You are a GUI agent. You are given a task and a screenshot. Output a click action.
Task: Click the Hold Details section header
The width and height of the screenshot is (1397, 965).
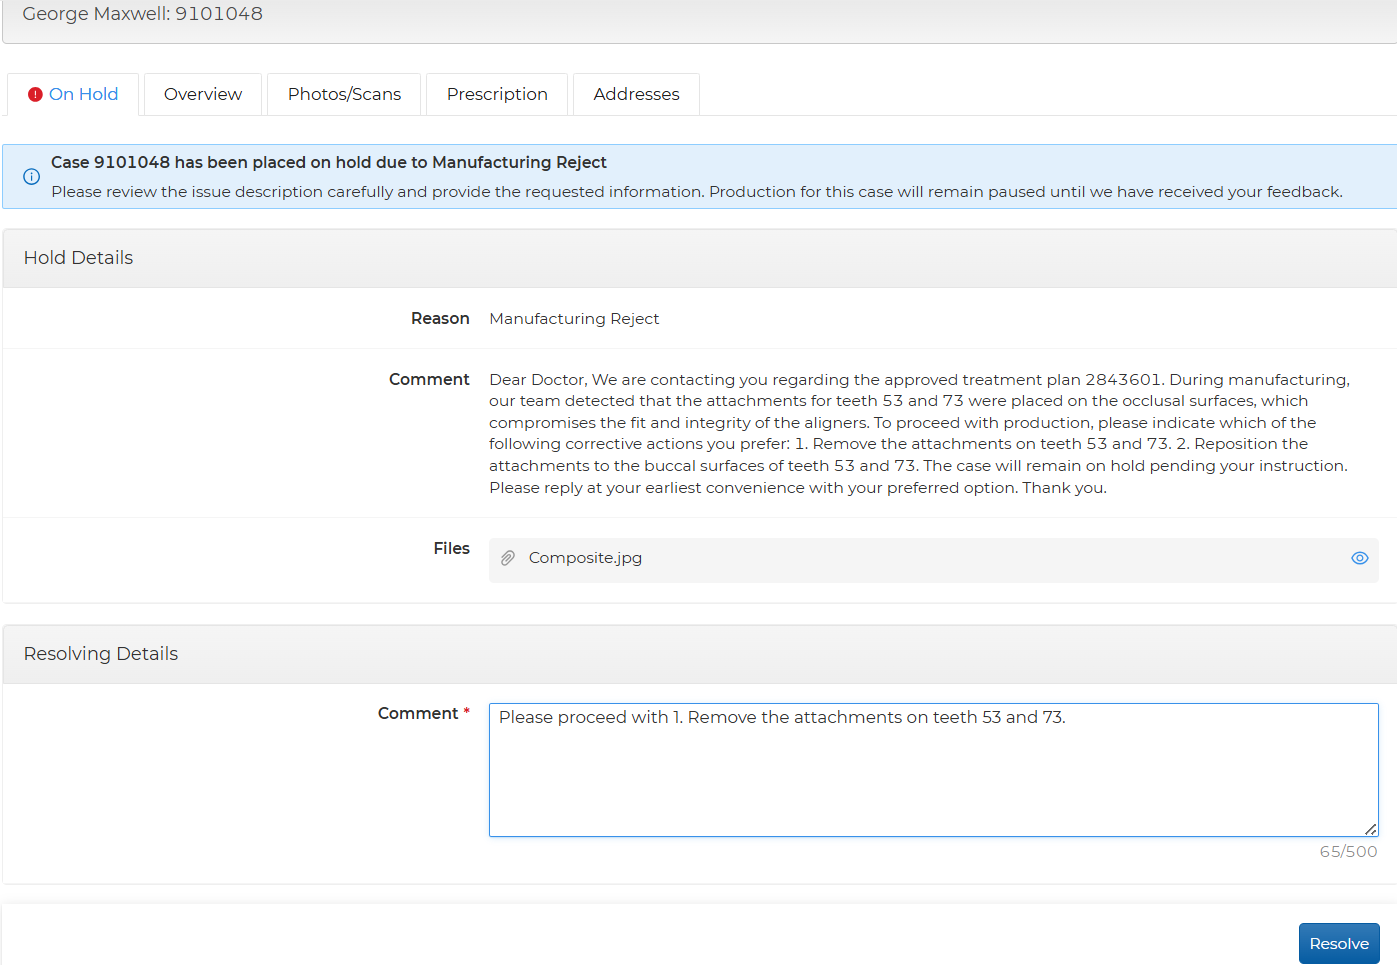coord(78,258)
